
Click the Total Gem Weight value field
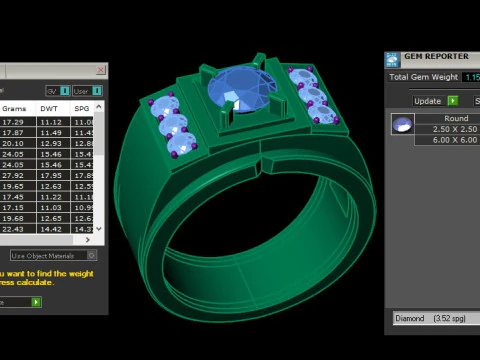pyautogui.click(x=471, y=77)
